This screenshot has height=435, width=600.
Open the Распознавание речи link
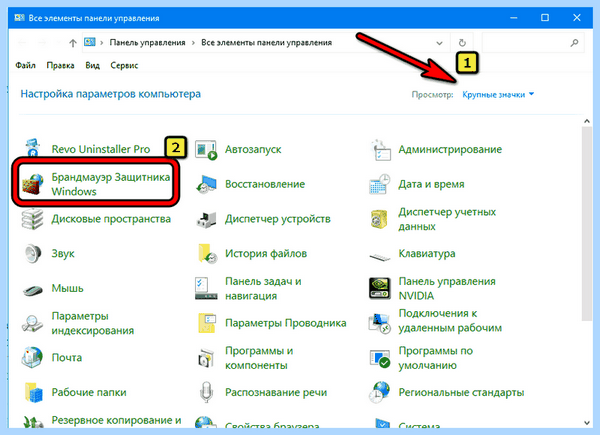click(x=276, y=392)
